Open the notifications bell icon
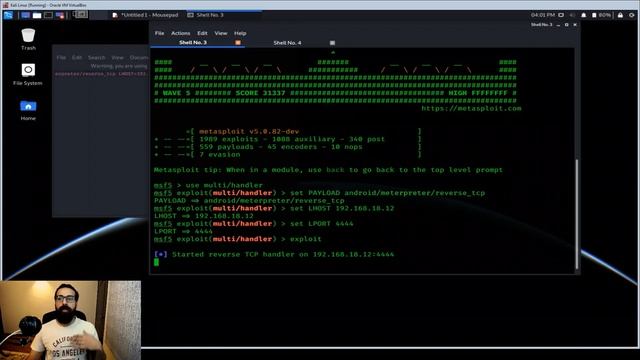This screenshot has width=640, height=360. click(584, 15)
